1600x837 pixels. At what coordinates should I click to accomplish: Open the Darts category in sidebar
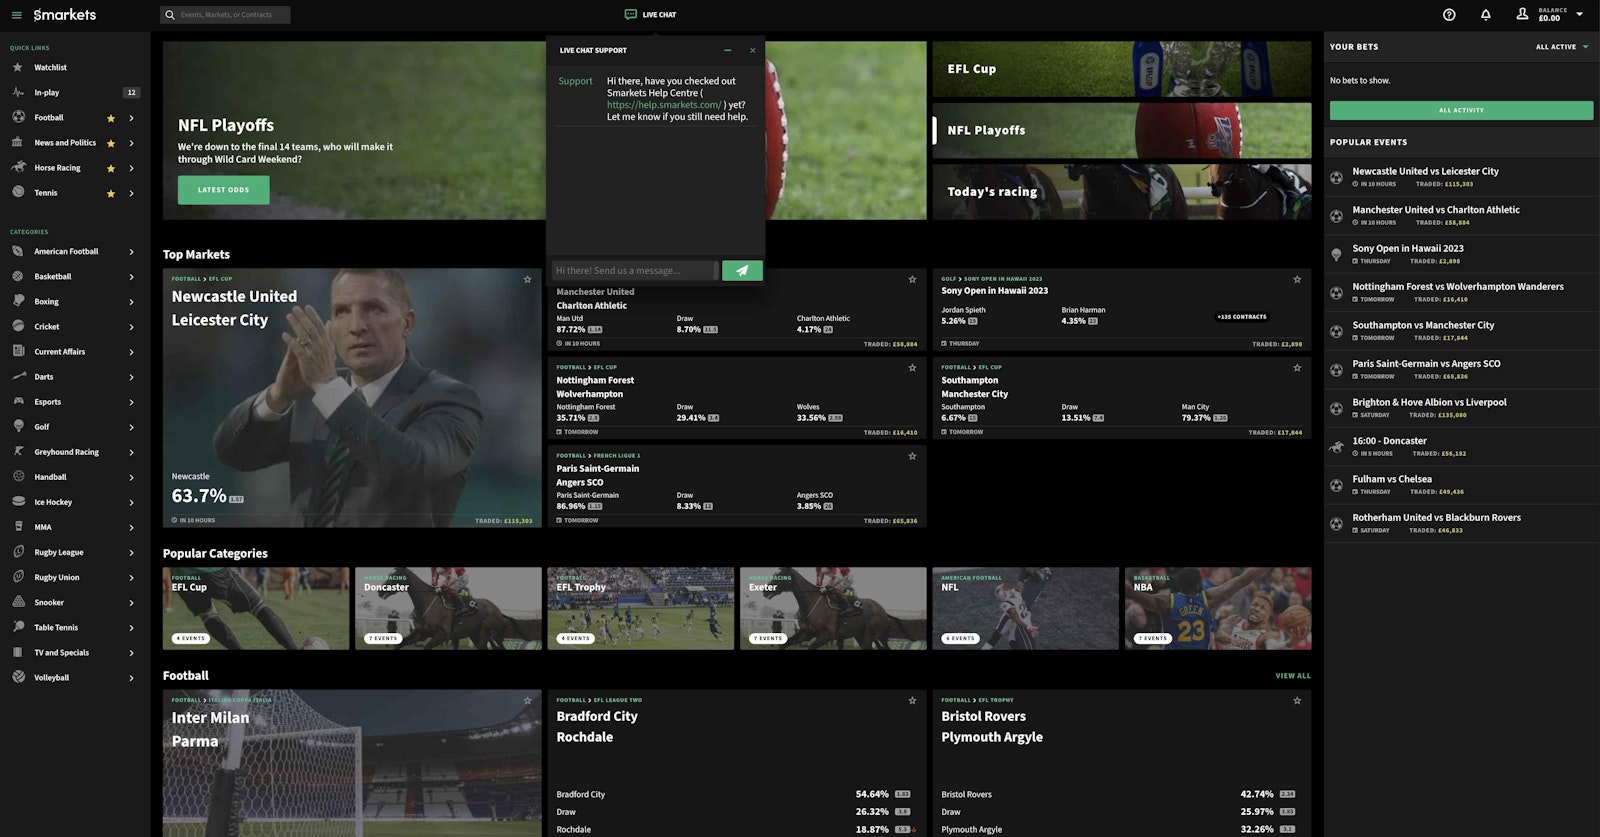pyautogui.click(x=44, y=377)
